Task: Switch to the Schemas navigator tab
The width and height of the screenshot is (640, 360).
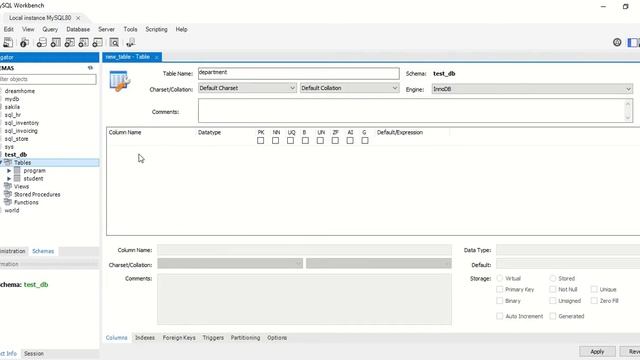Action: 43,251
